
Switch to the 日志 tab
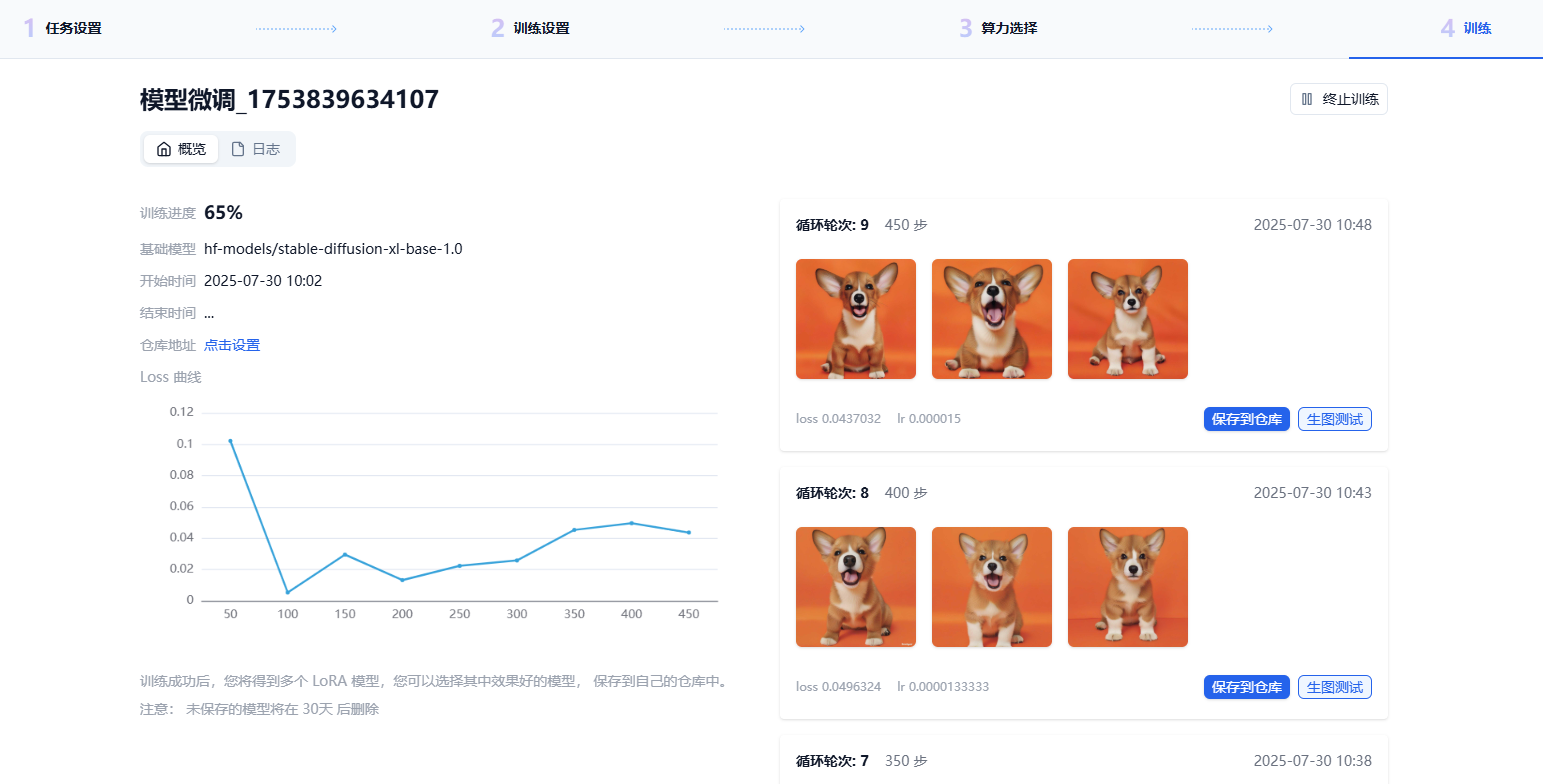pos(256,149)
